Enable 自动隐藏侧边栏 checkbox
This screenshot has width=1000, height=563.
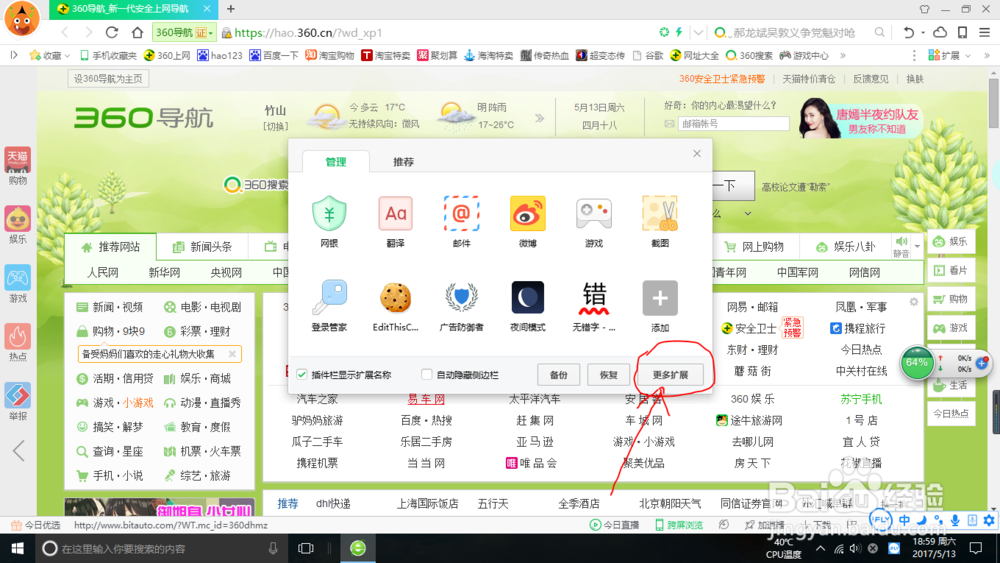[427, 374]
